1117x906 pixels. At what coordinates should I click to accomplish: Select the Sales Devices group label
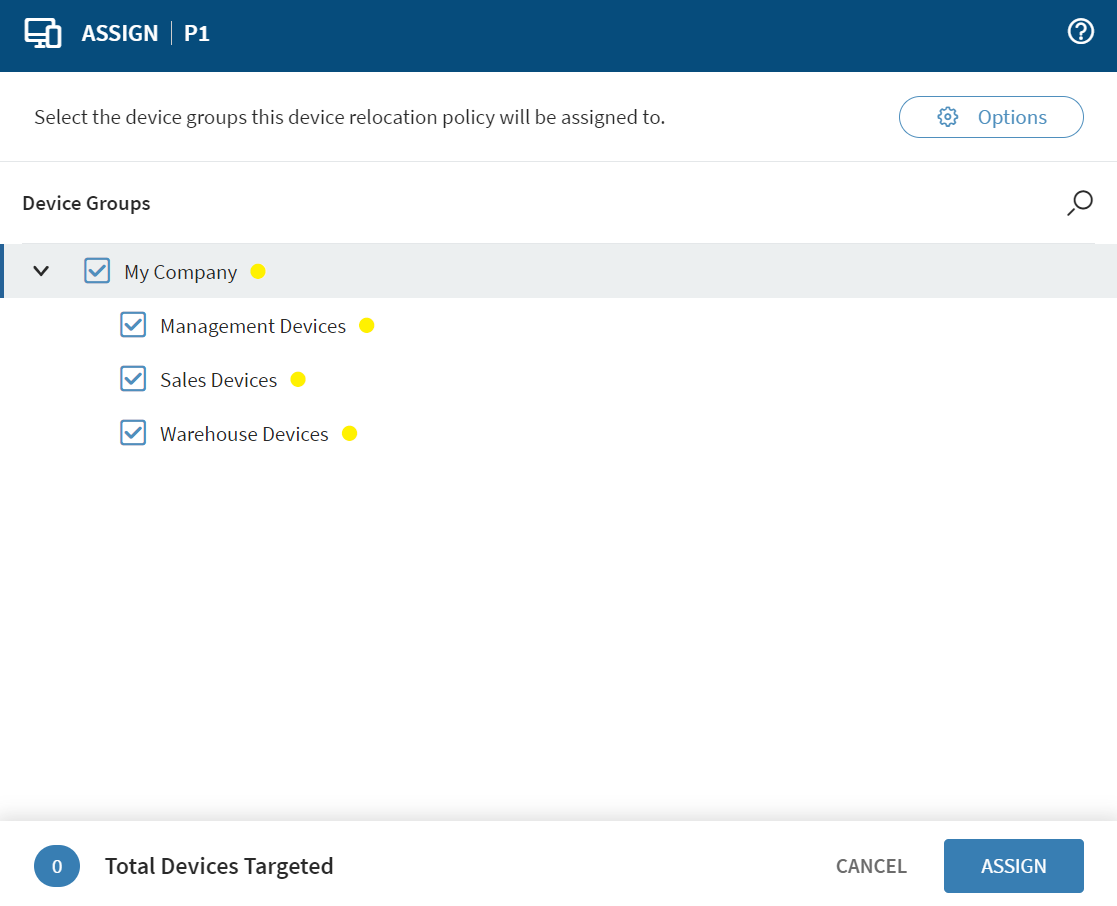pos(218,380)
